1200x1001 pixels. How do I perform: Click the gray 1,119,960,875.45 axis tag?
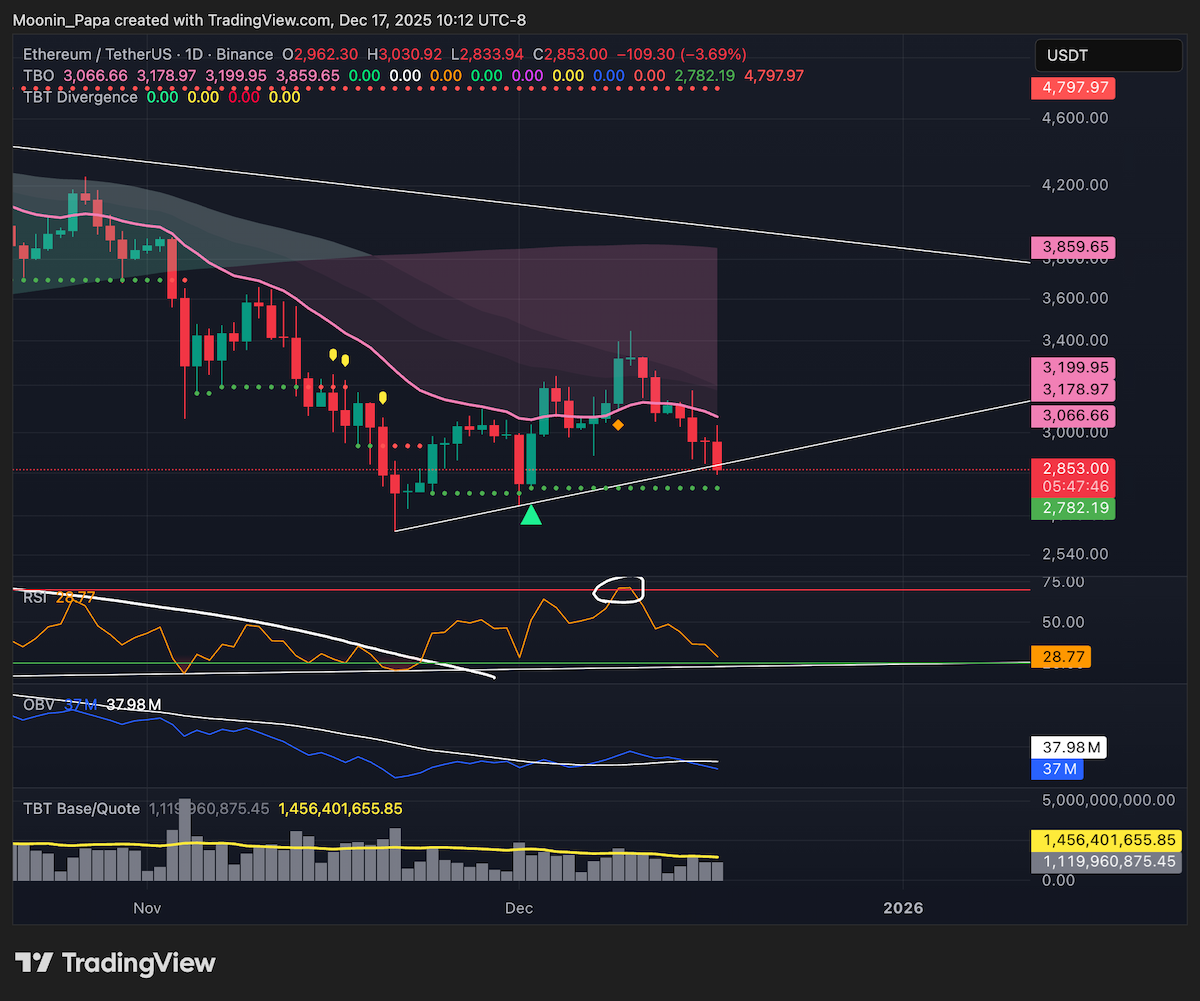[1106, 862]
